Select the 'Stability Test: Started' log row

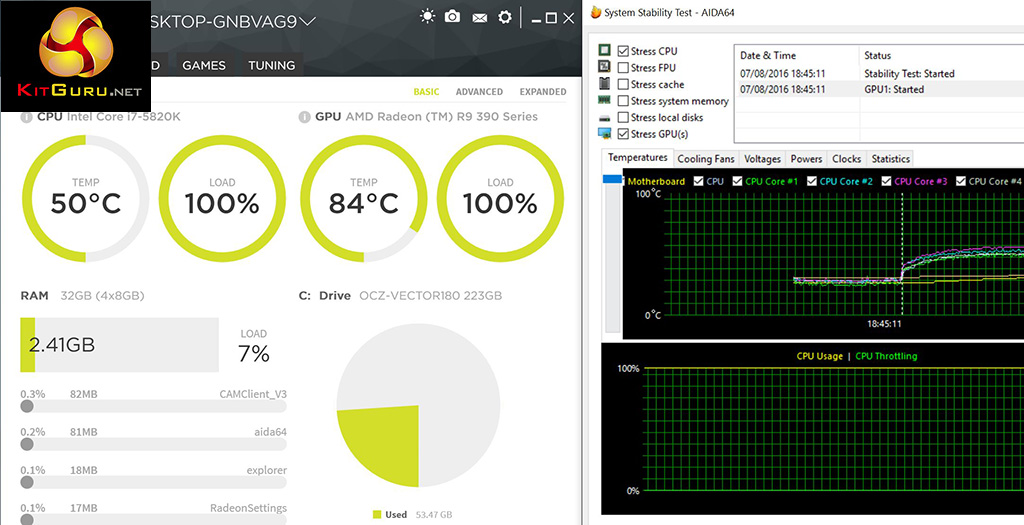(x=879, y=74)
